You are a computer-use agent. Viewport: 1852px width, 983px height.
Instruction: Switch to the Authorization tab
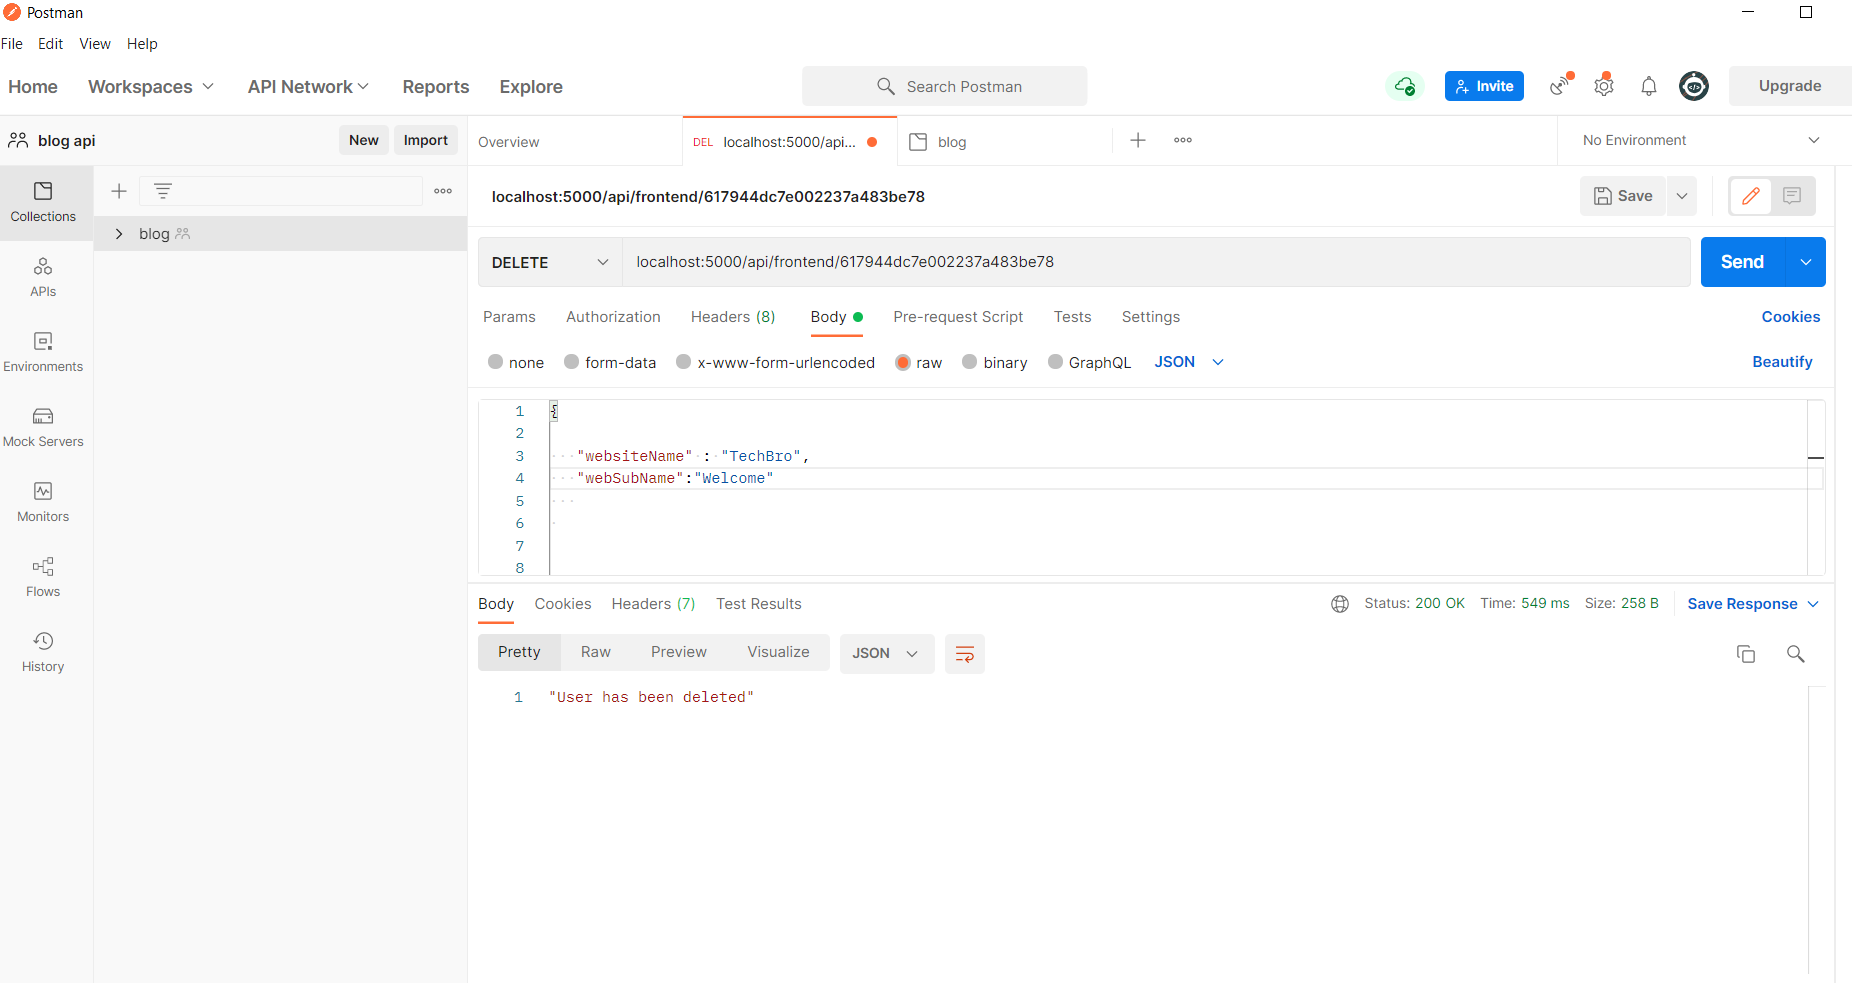tap(613, 317)
